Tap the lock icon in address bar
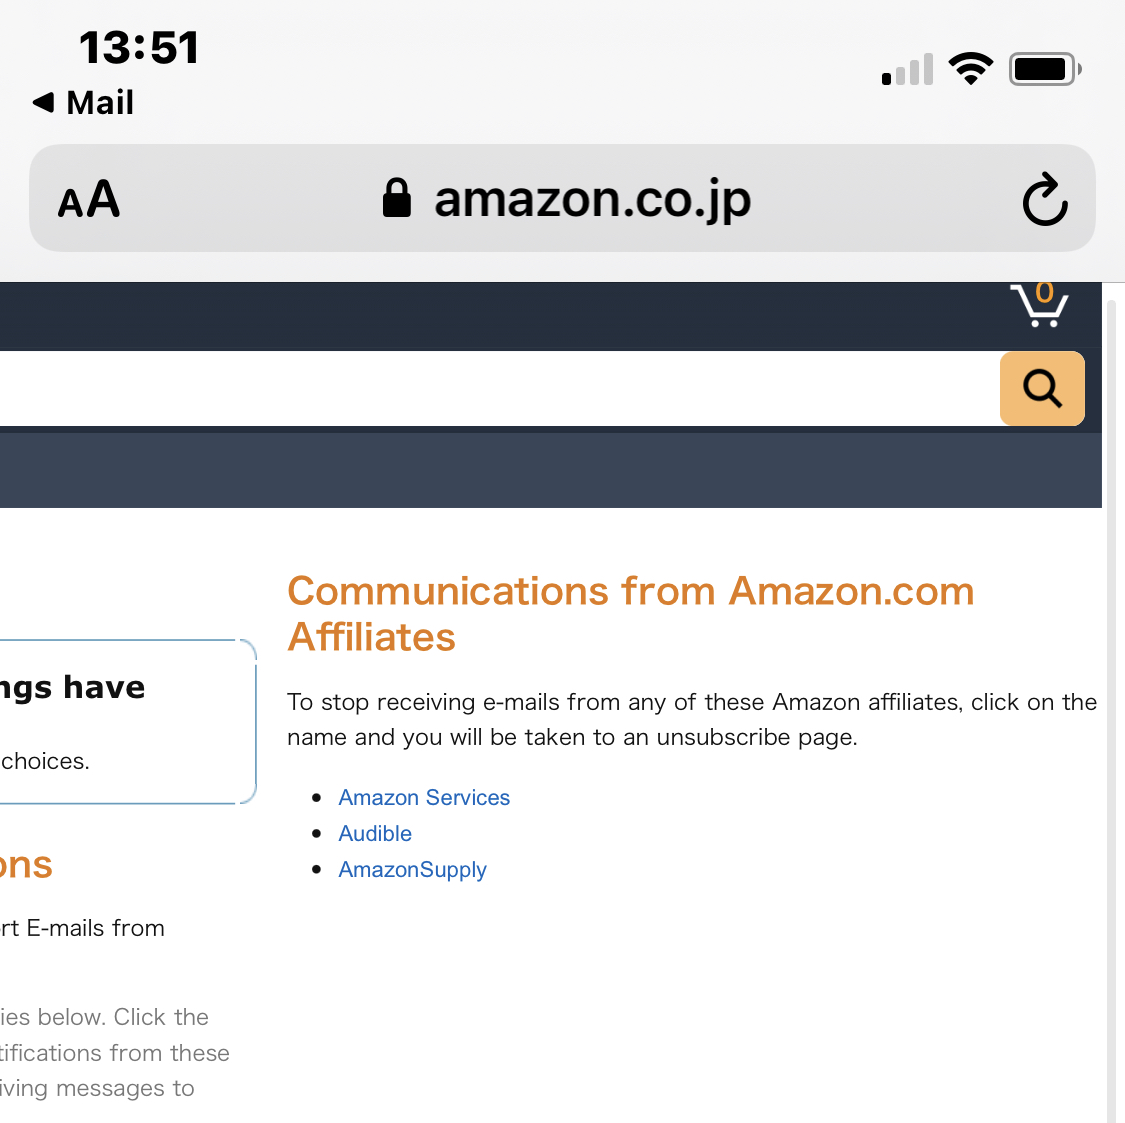The height and width of the screenshot is (1123, 1125). (x=397, y=198)
